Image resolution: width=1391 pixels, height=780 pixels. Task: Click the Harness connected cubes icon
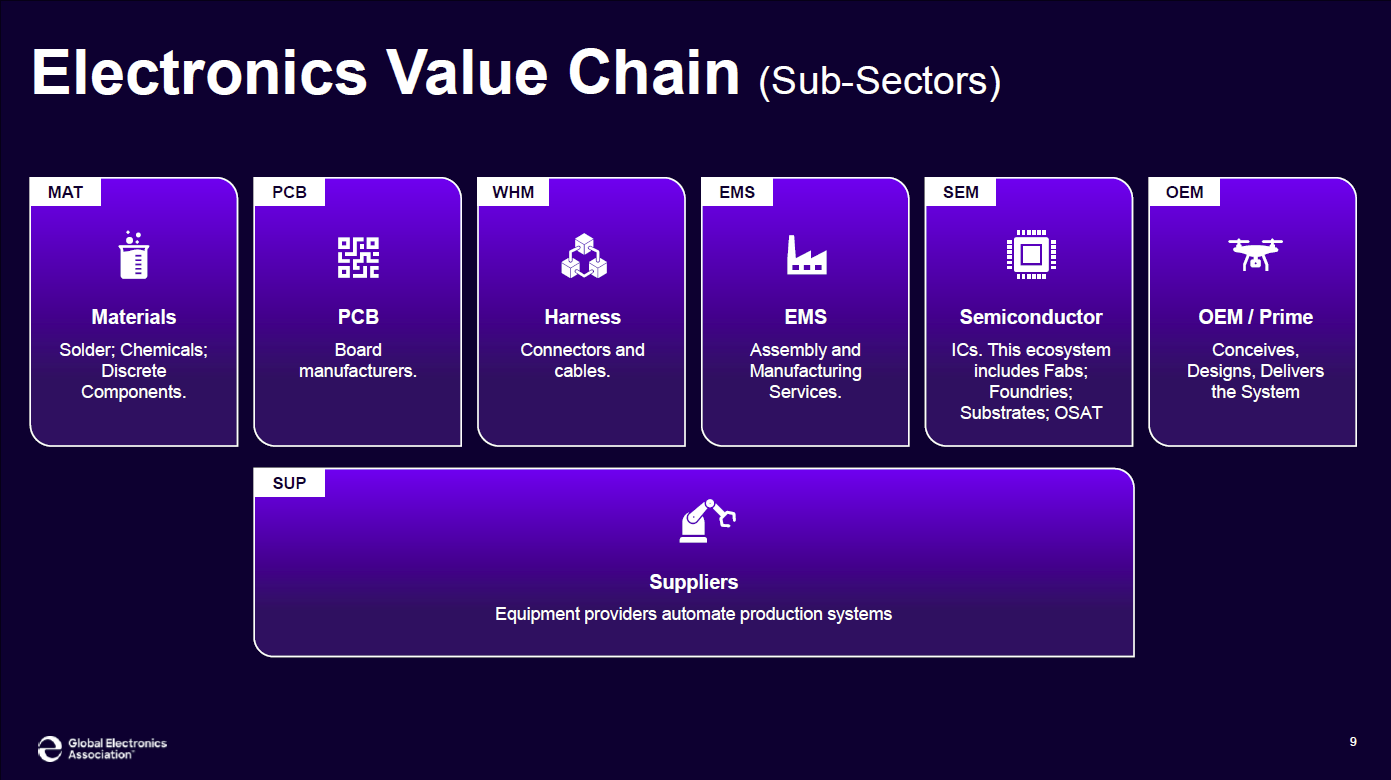click(x=583, y=256)
